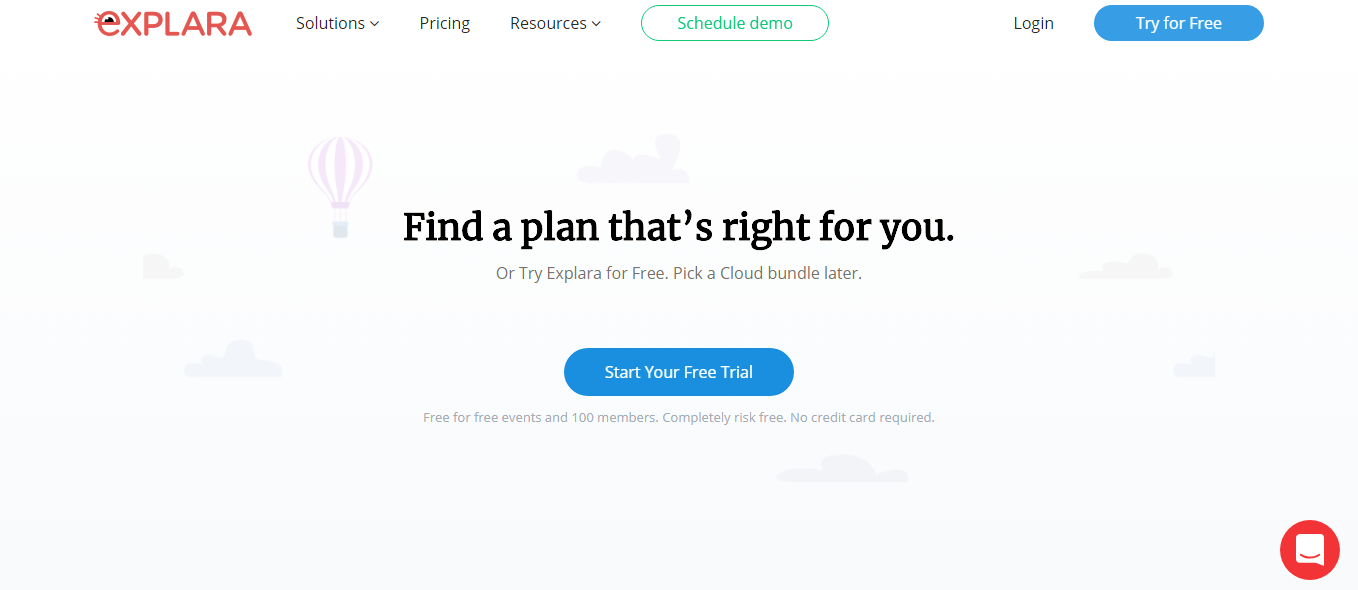This screenshot has width=1358, height=590.
Task: Click the hot air balloon illustration
Action: tap(340, 187)
